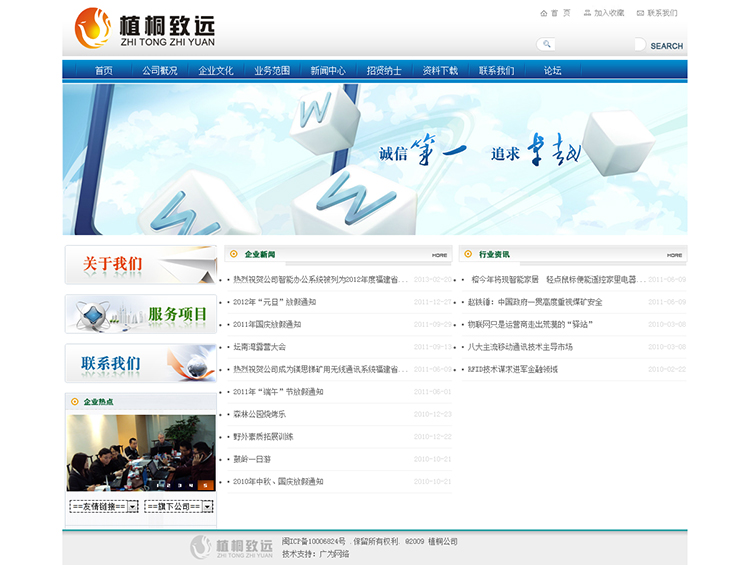Open article RFID技术谋求进军金融领域
The image size is (748, 565).
513,369
